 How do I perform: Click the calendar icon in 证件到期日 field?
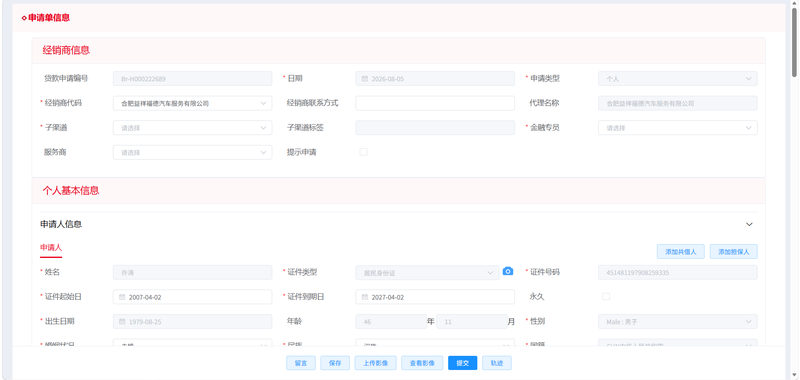[x=365, y=297]
